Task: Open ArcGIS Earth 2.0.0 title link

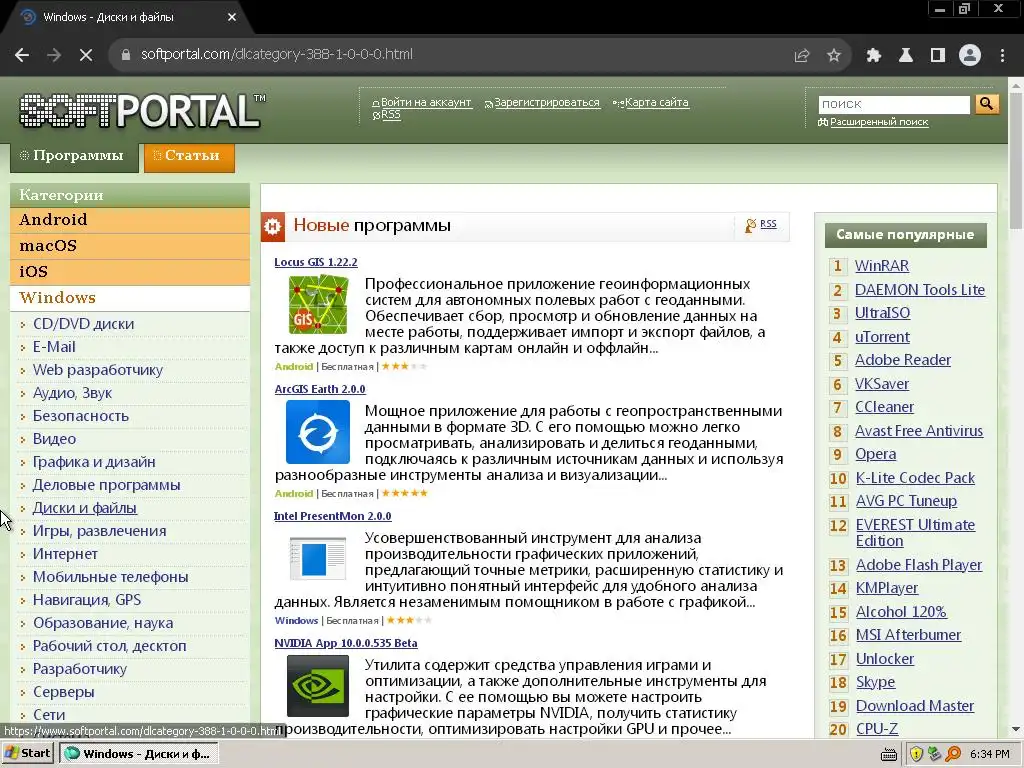Action: coord(320,389)
